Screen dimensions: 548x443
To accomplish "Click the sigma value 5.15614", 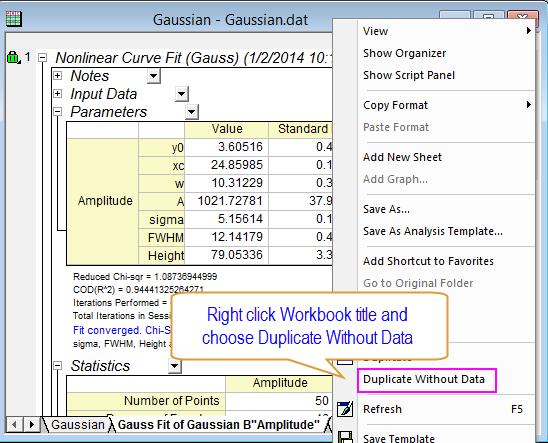I will click(226, 219).
